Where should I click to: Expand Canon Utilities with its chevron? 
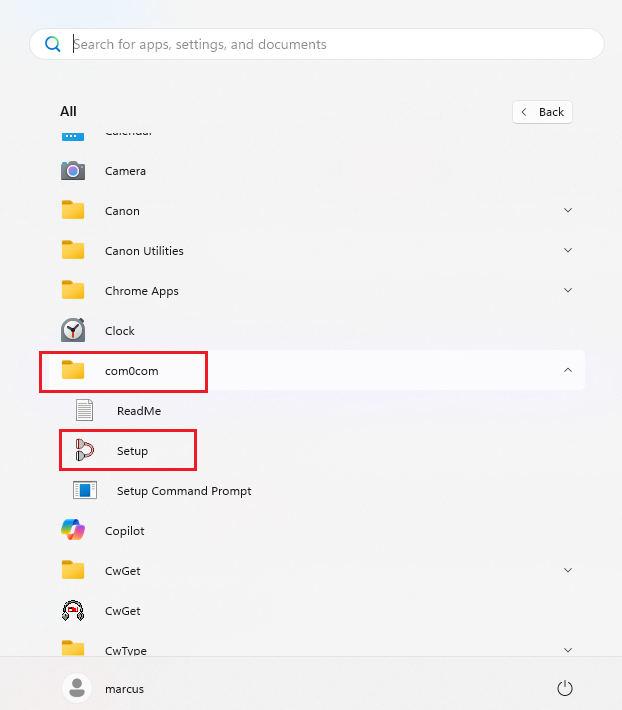click(568, 250)
